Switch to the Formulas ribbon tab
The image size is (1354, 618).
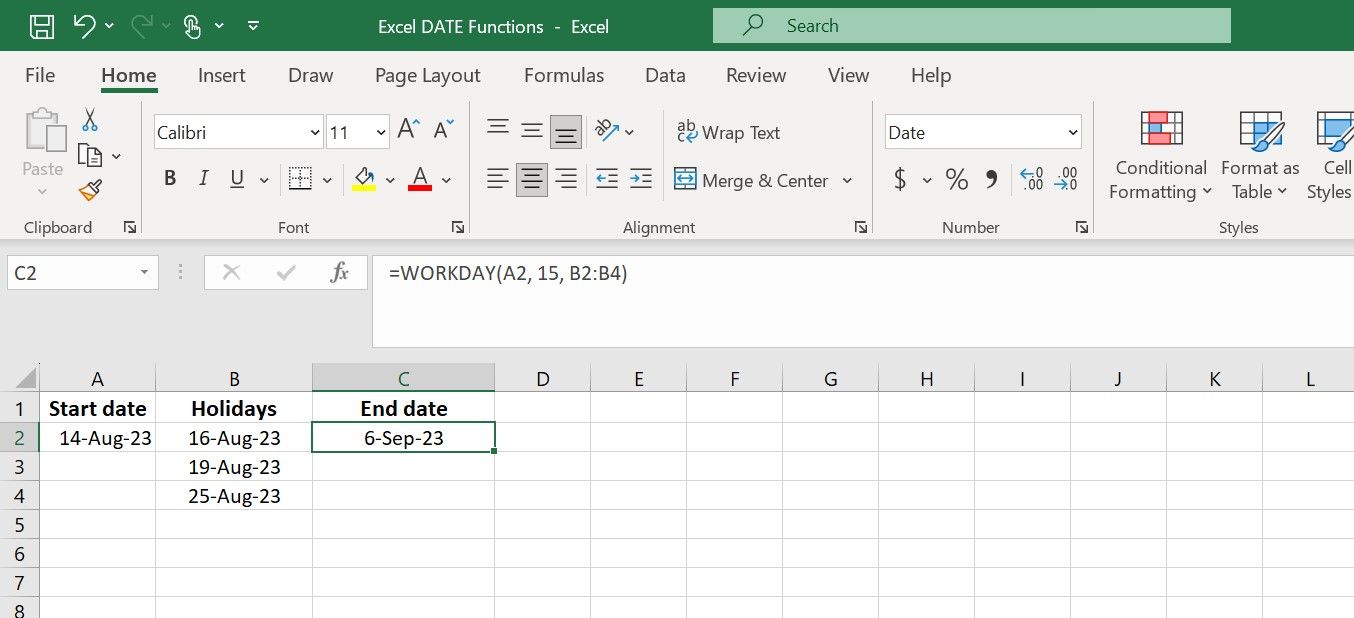point(563,75)
